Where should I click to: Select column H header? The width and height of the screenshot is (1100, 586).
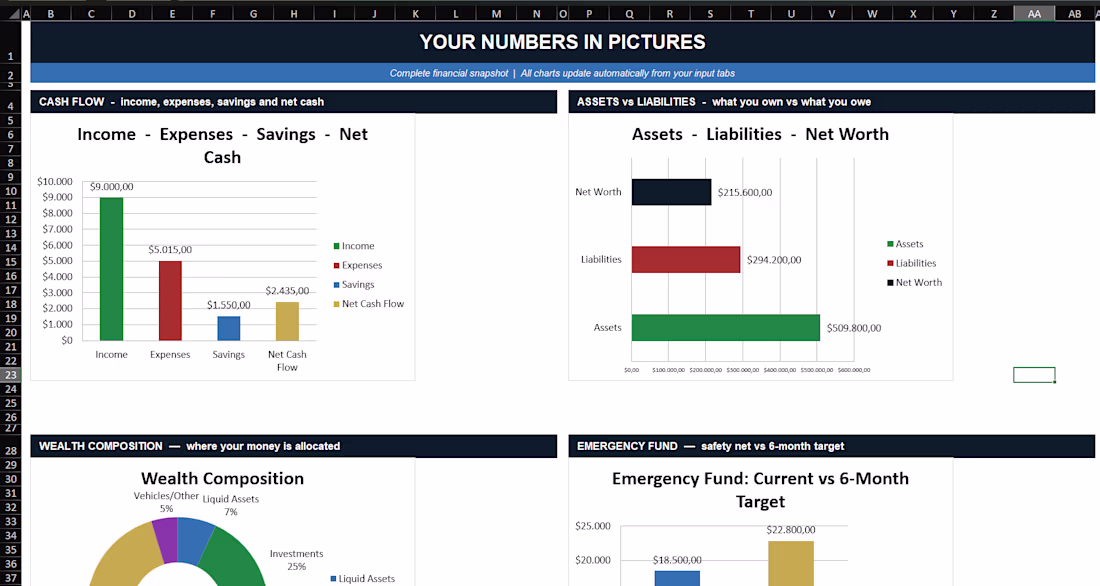tap(293, 13)
